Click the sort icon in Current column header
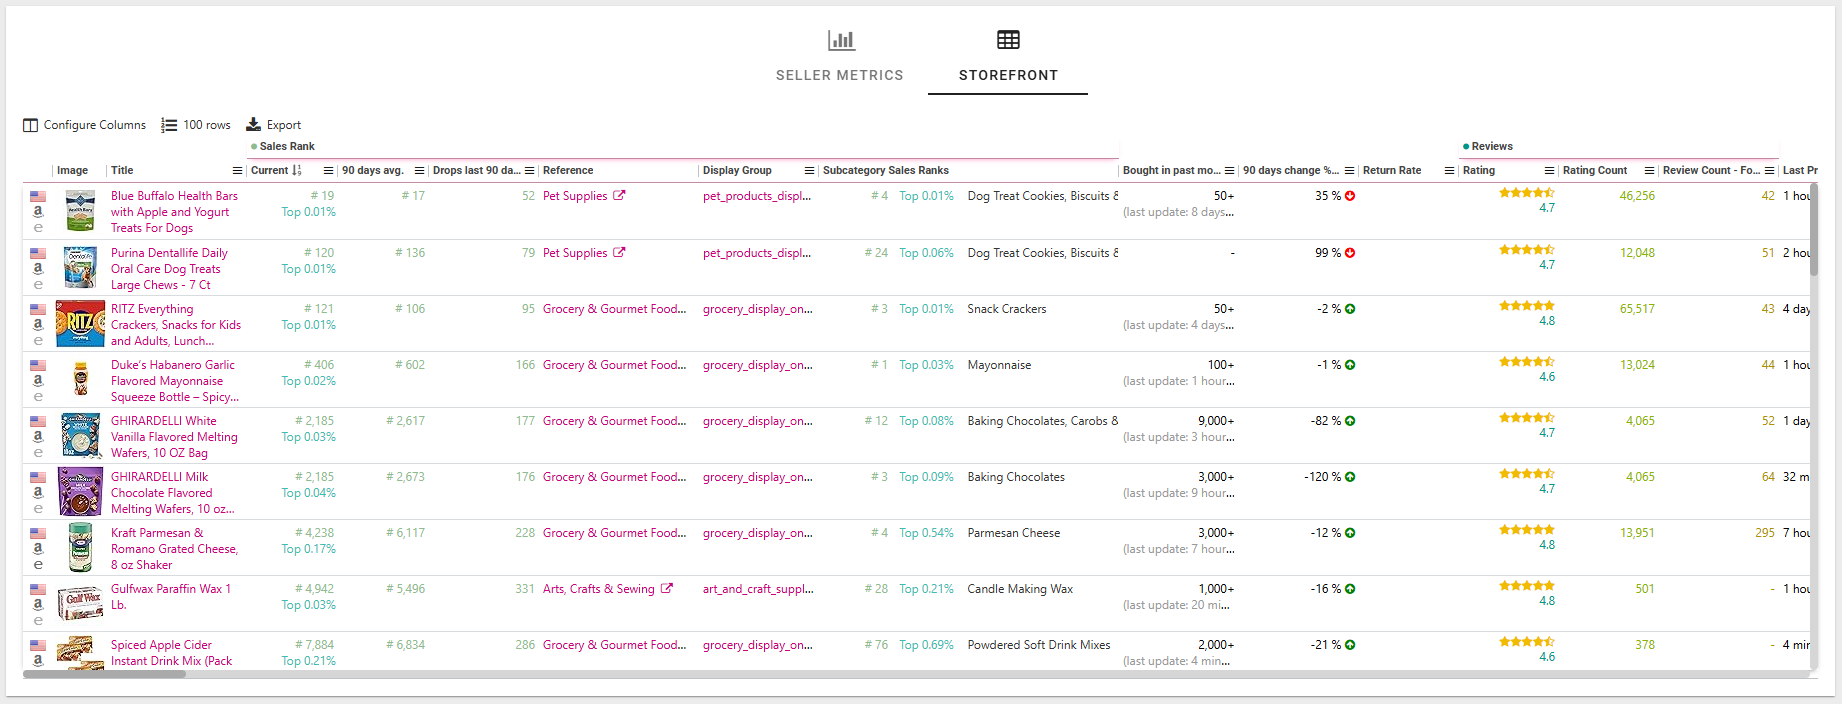The width and height of the screenshot is (1842, 704). [x=297, y=170]
